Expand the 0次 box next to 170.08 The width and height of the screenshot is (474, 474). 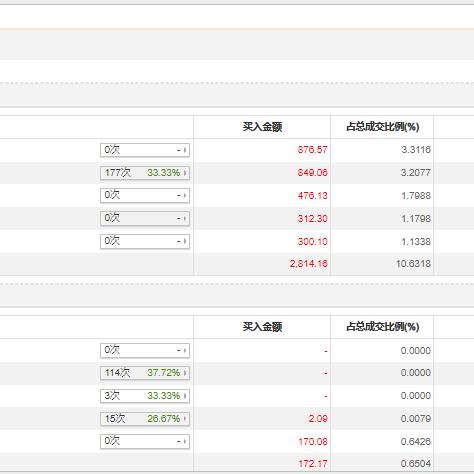145,441
